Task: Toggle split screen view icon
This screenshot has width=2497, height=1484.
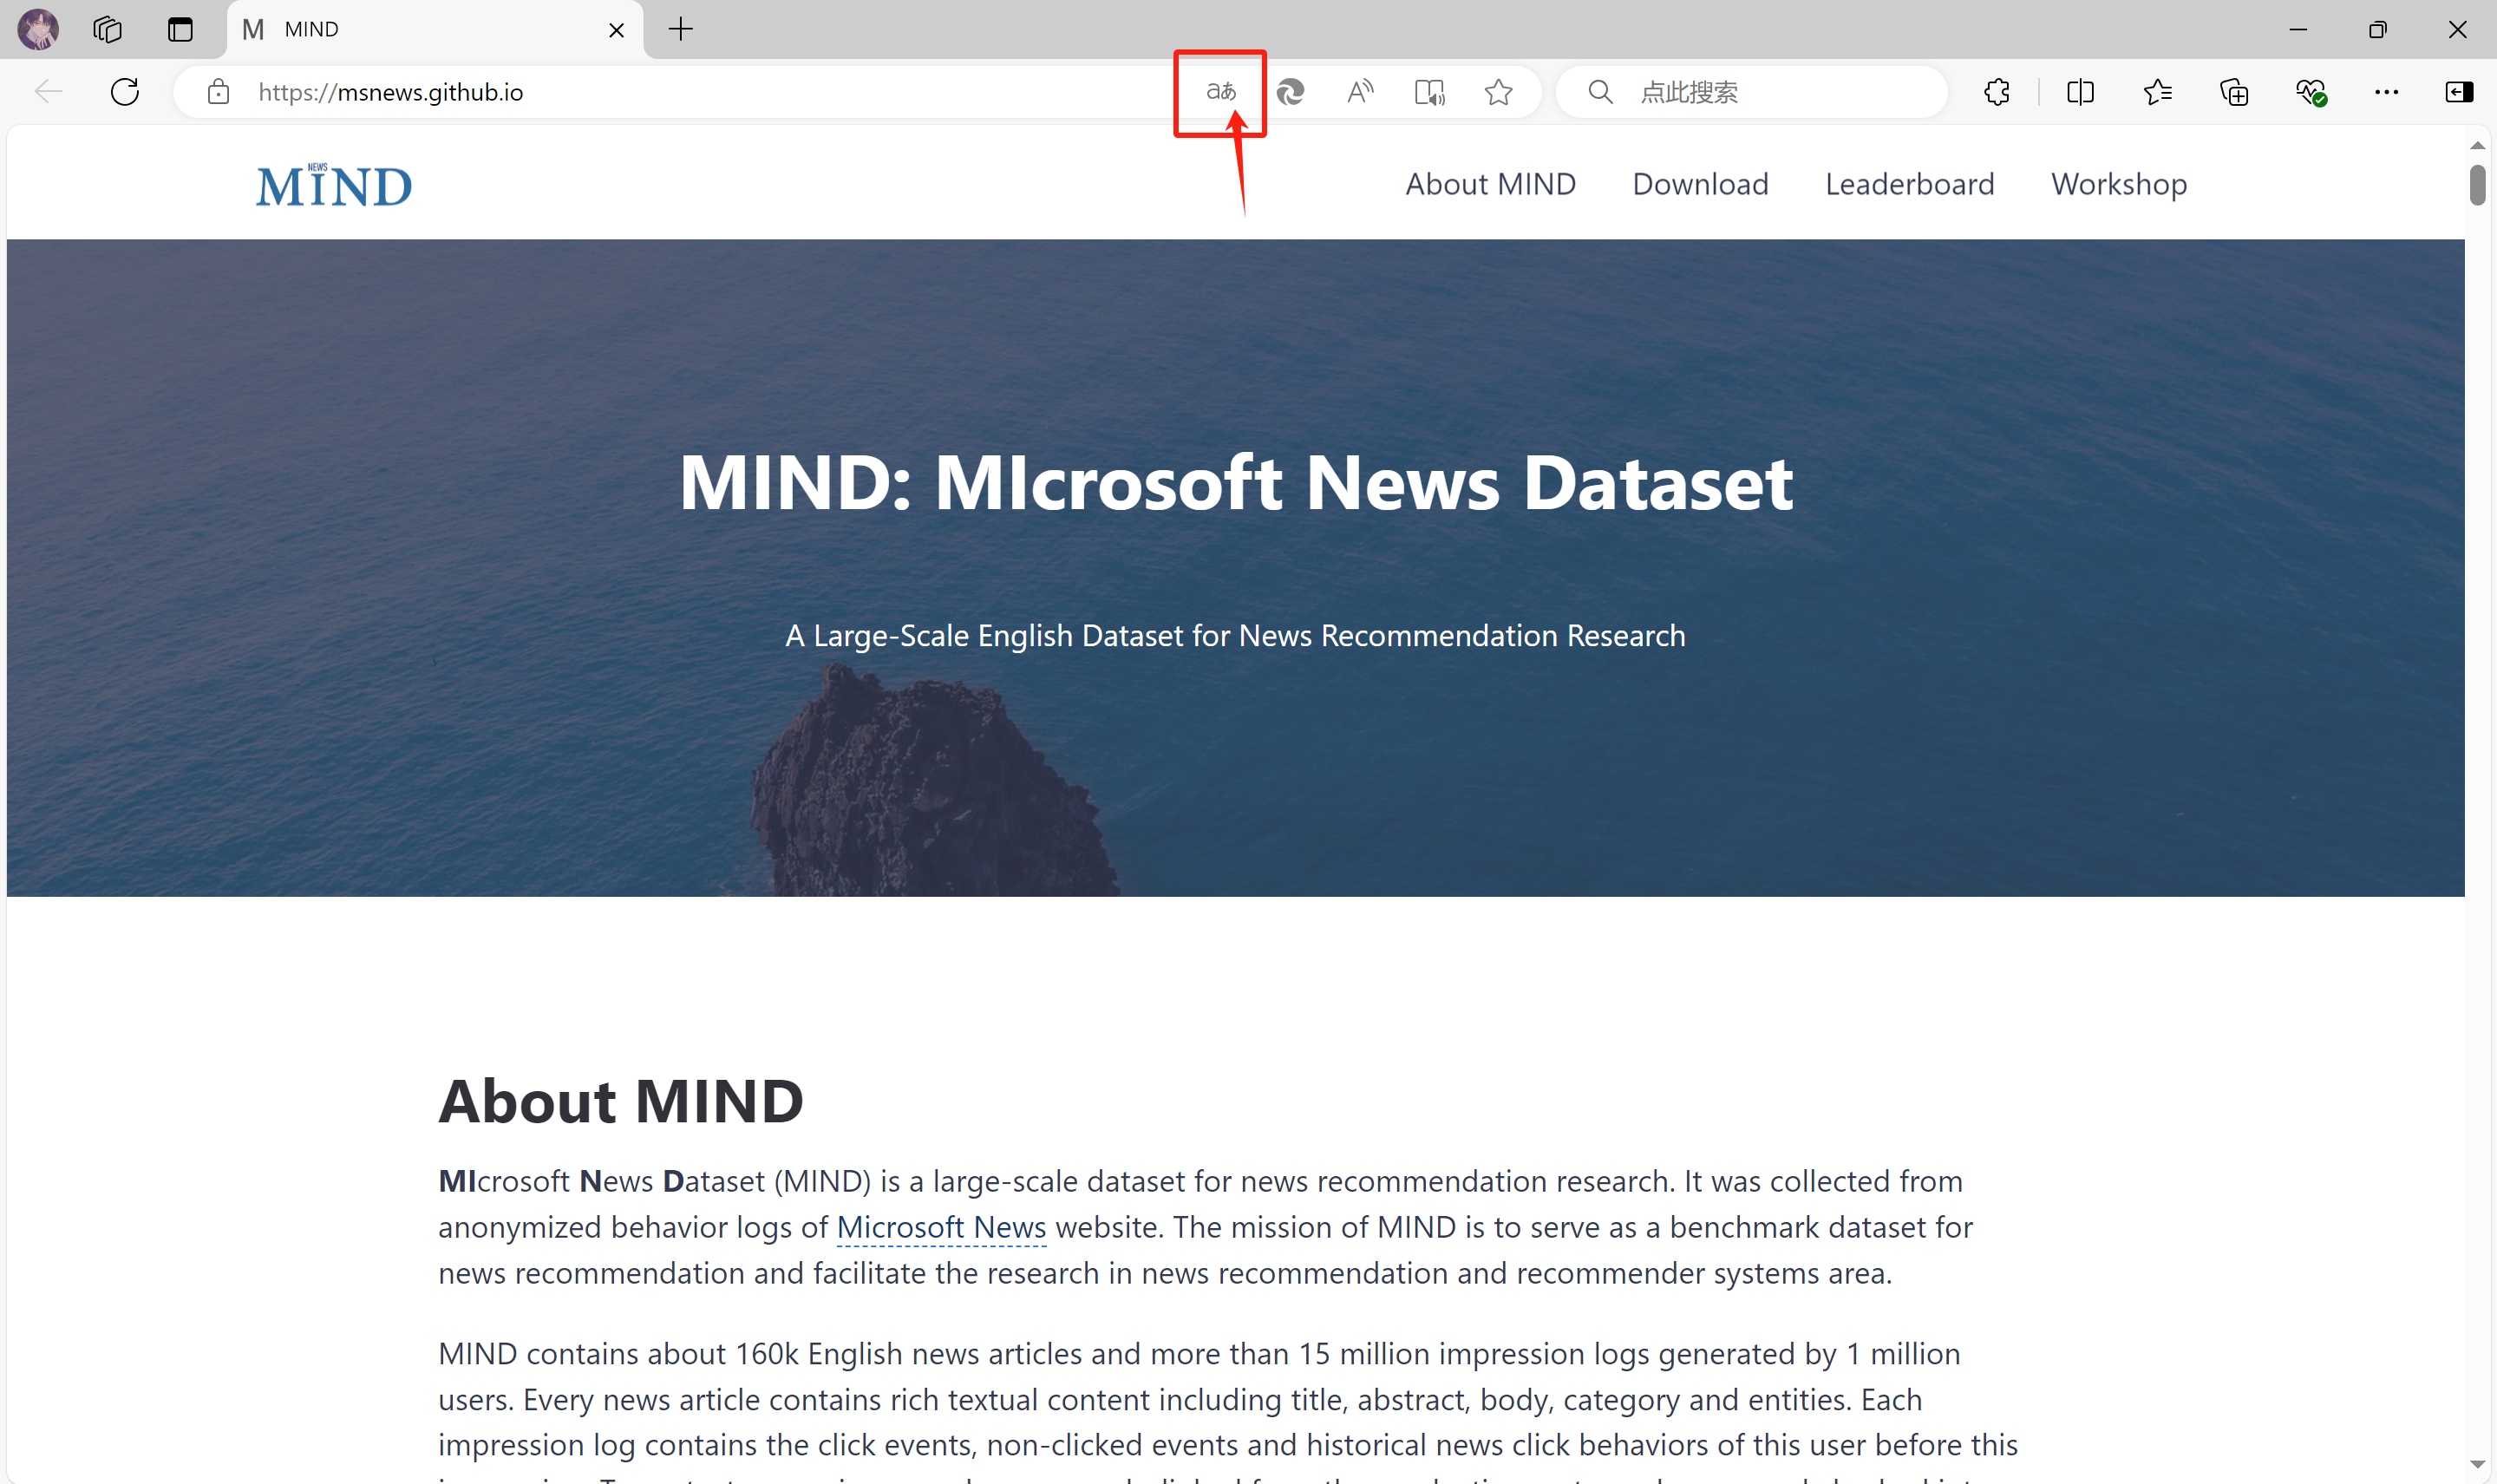Action: coord(2079,92)
